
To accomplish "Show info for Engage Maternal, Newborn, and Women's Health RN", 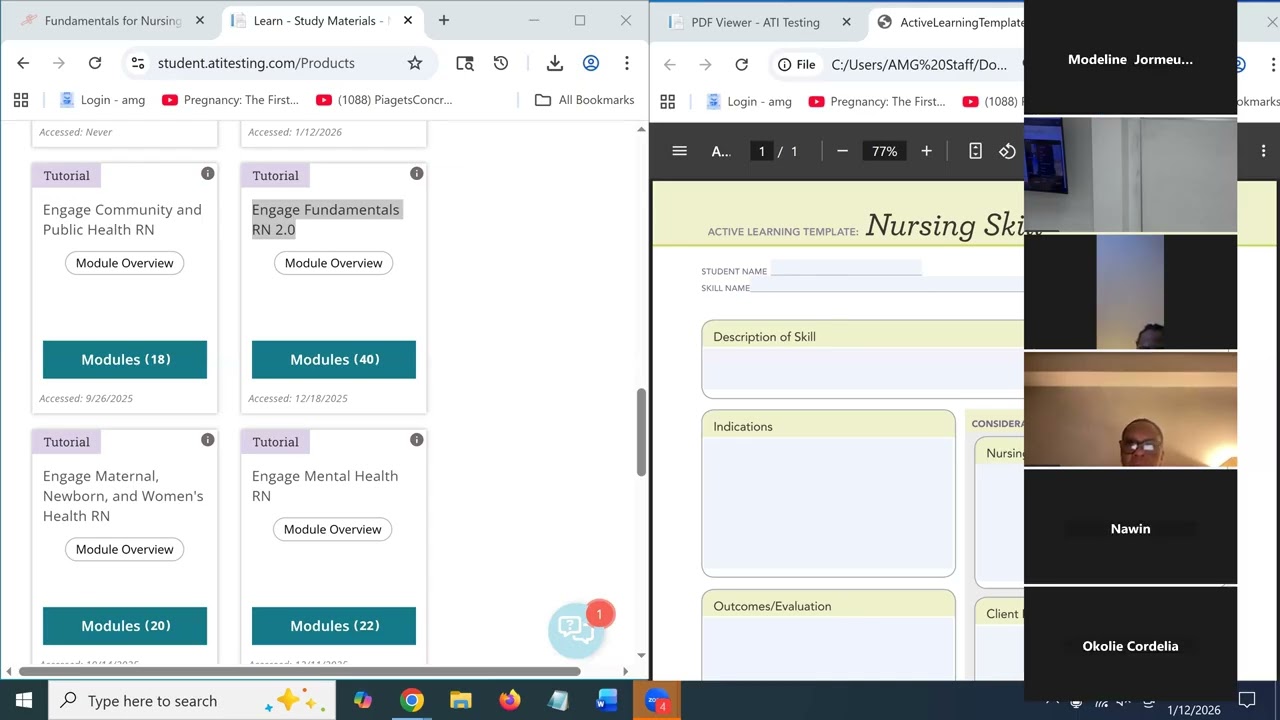I will click(208, 440).
